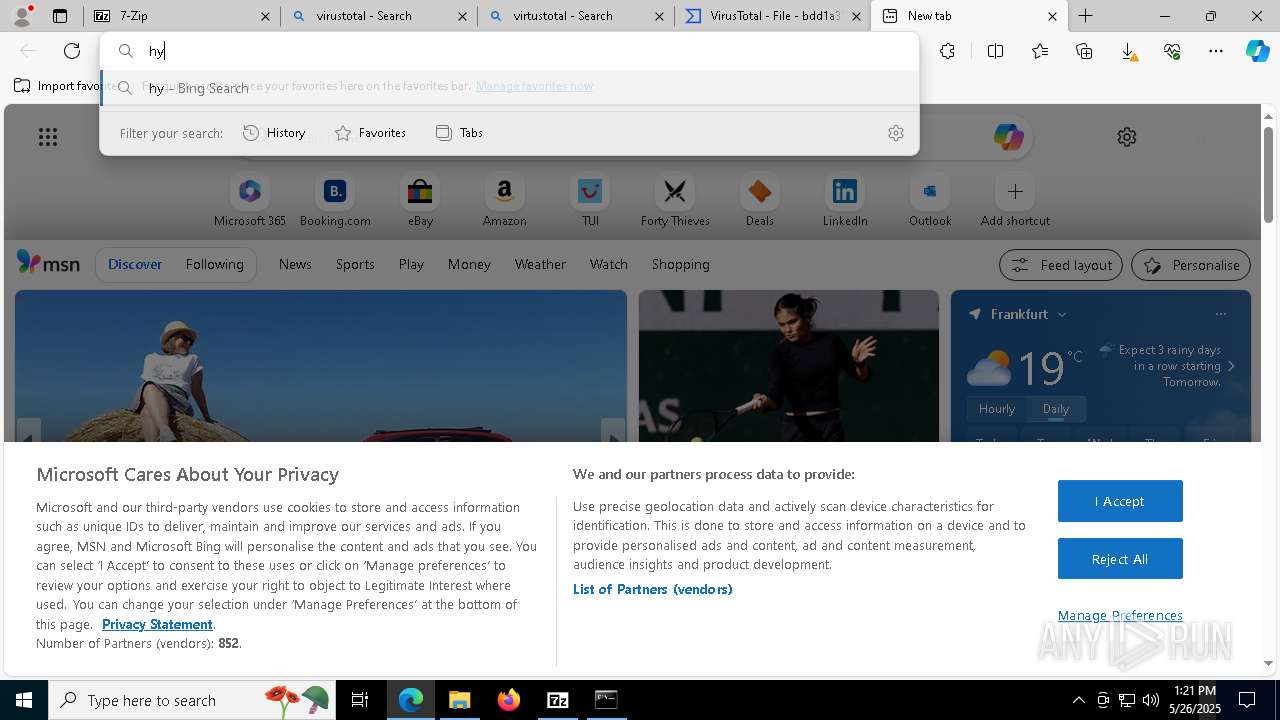The width and height of the screenshot is (1280, 720).
Task: Open the apps grid launcher
Action: [x=48, y=137]
